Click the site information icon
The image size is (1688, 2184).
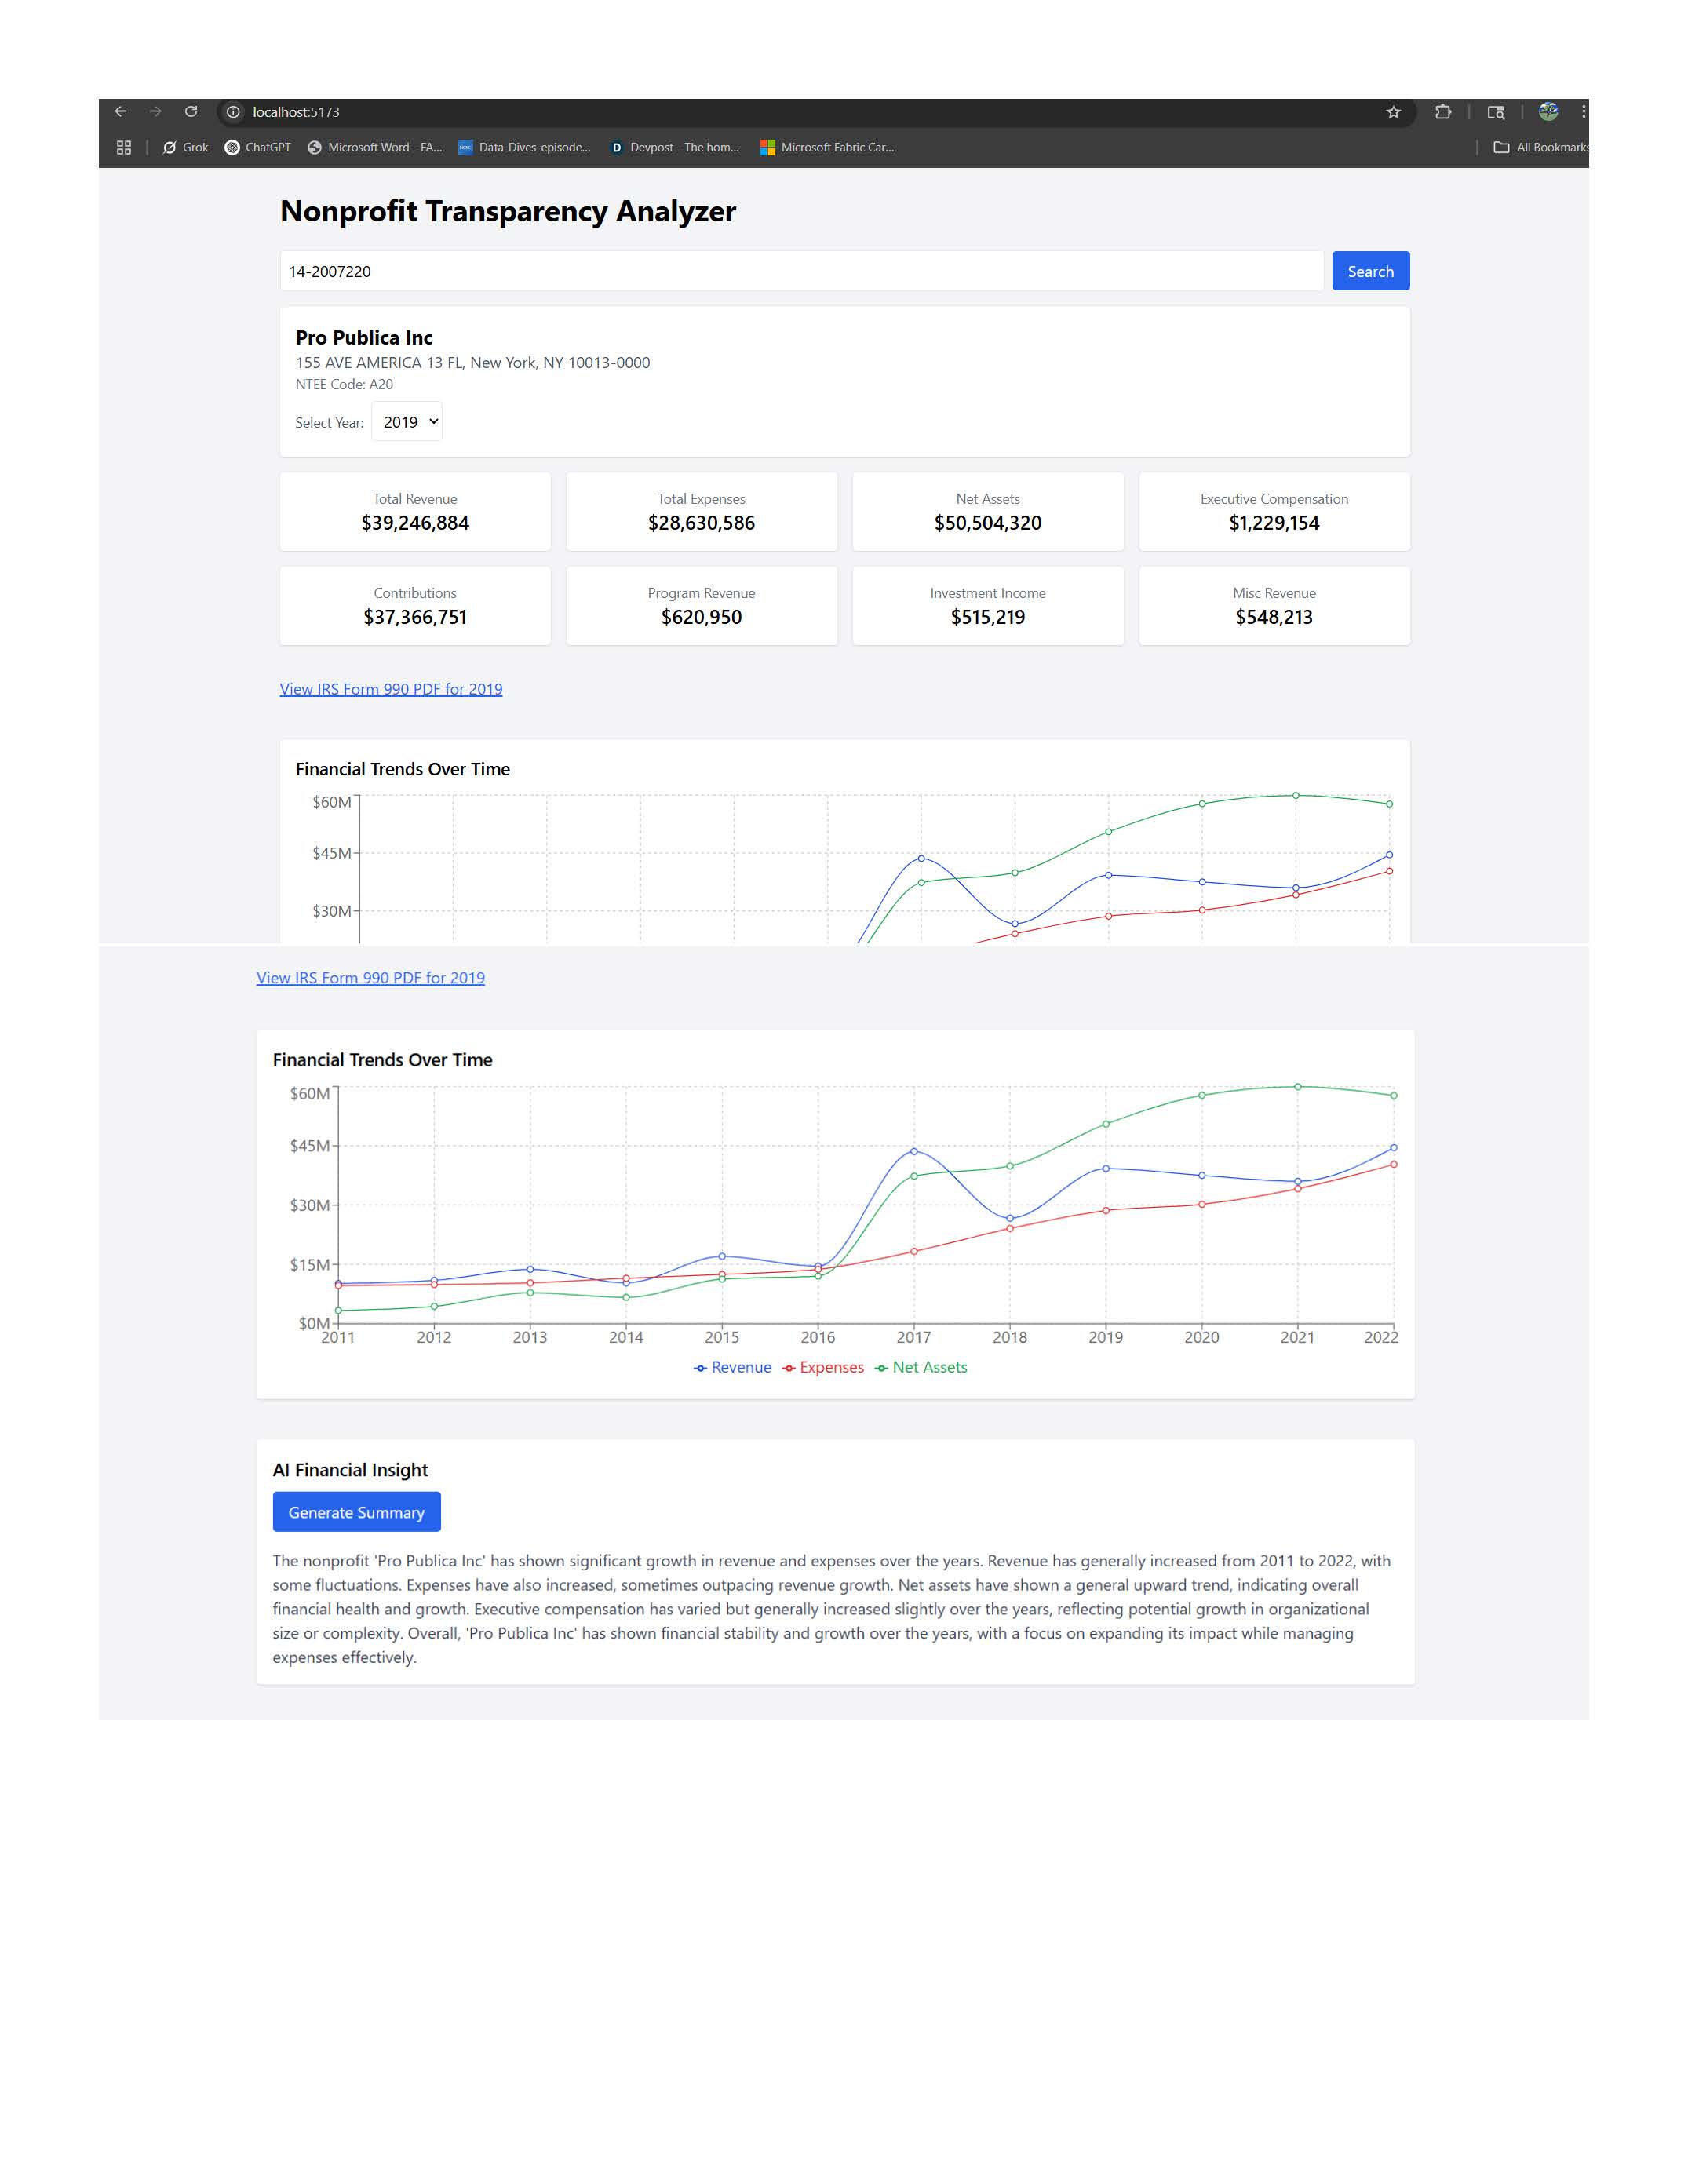pyautogui.click(x=233, y=112)
